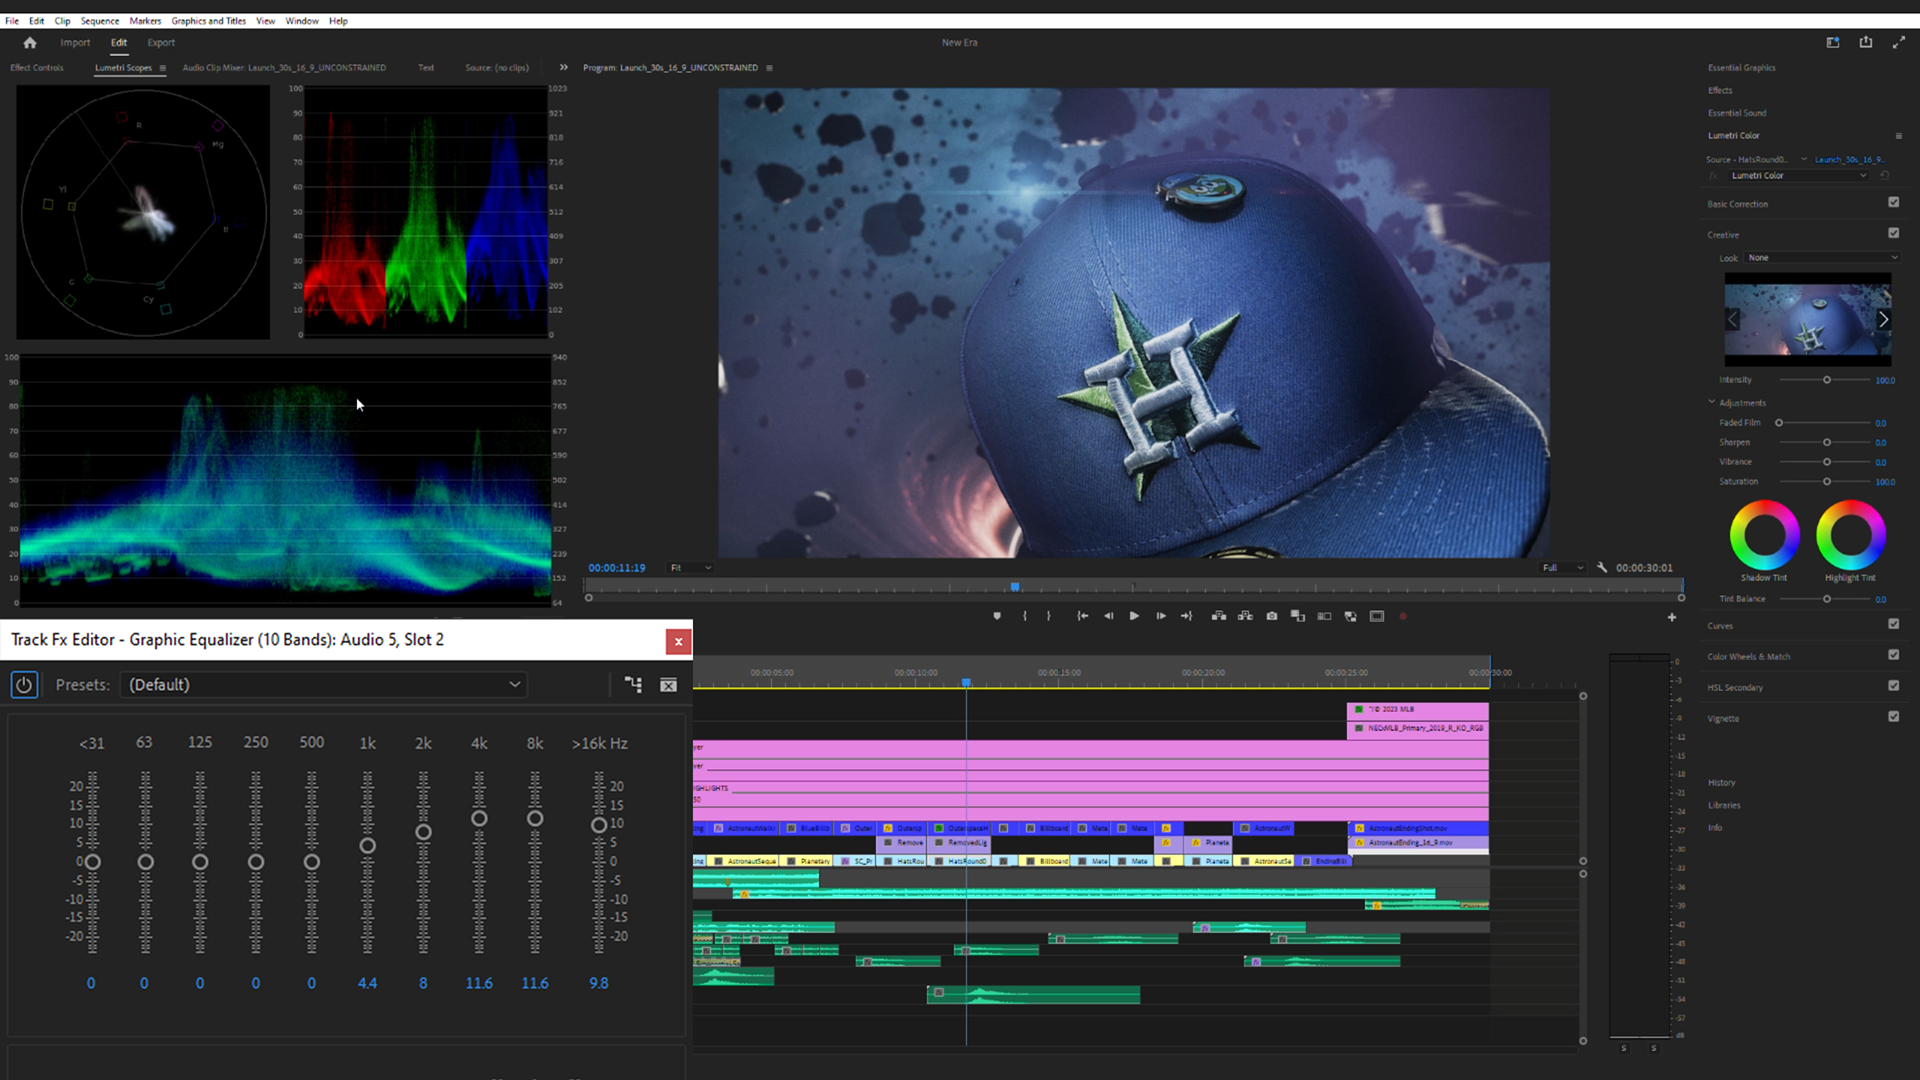Show previous Look preview arrow

1733,319
